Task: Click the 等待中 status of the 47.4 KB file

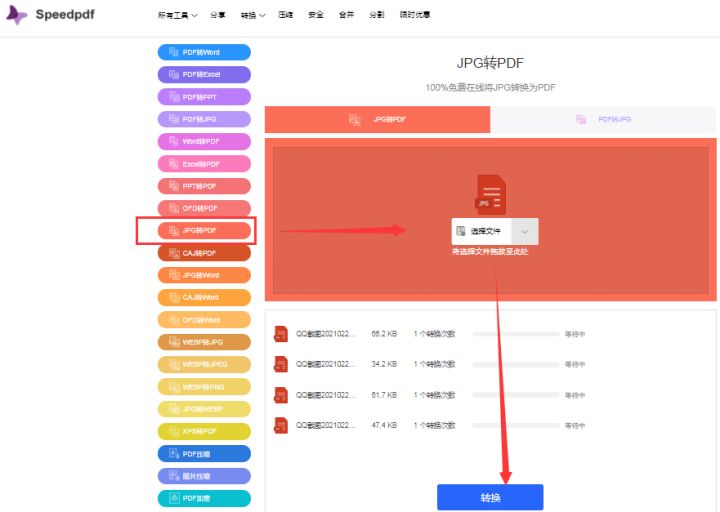Action: point(575,425)
